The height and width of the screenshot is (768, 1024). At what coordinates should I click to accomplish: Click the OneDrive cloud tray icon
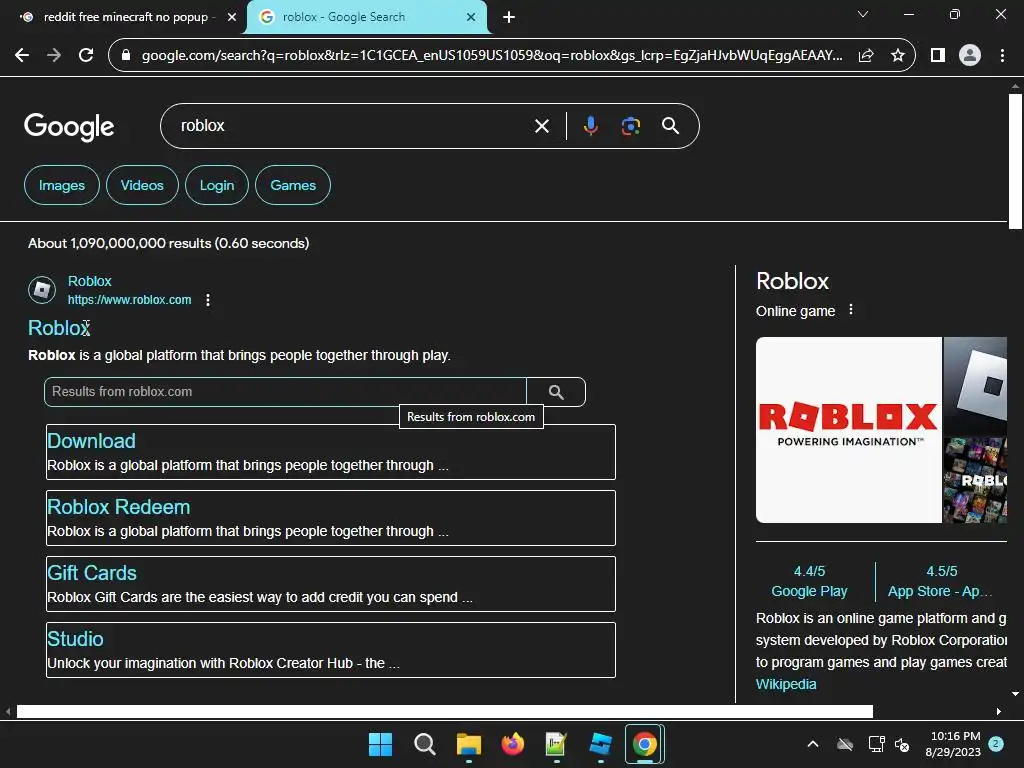845,744
